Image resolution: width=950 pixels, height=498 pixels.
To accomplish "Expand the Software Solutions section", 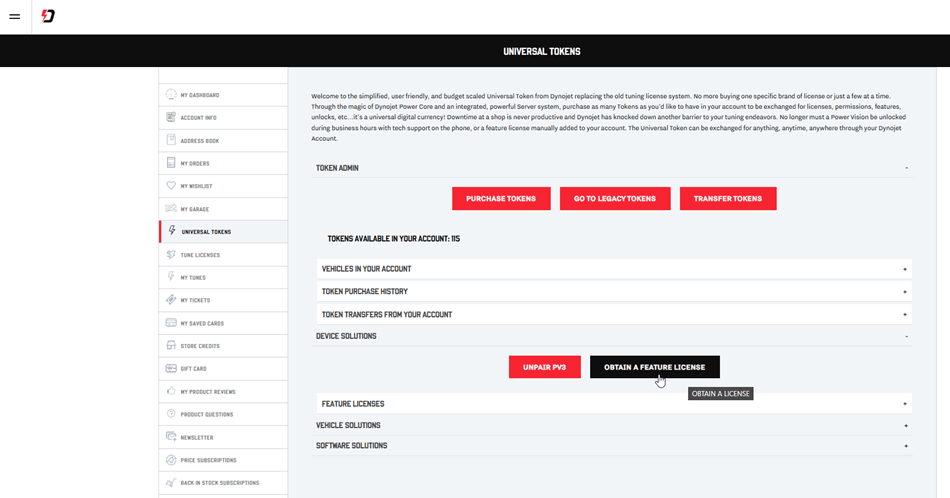I will [x=612, y=446].
